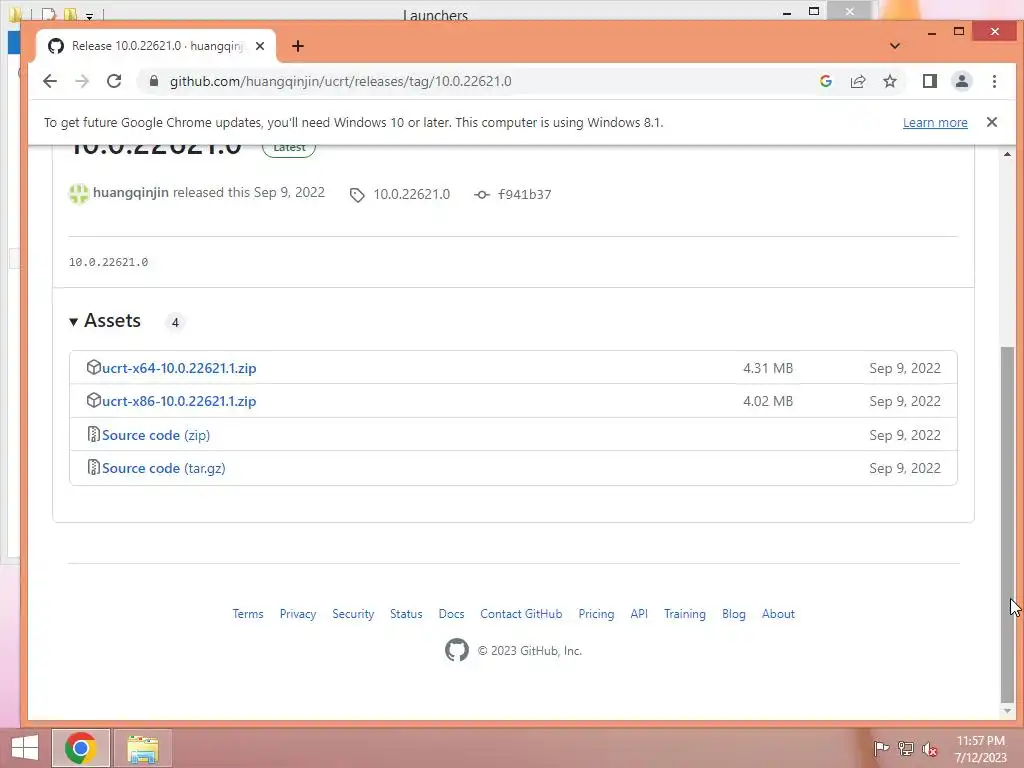The image size is (1024, 768).
Task: Click zip file icon for Source code (zip)
Action: pyautogui.click(x=93, y=434)
